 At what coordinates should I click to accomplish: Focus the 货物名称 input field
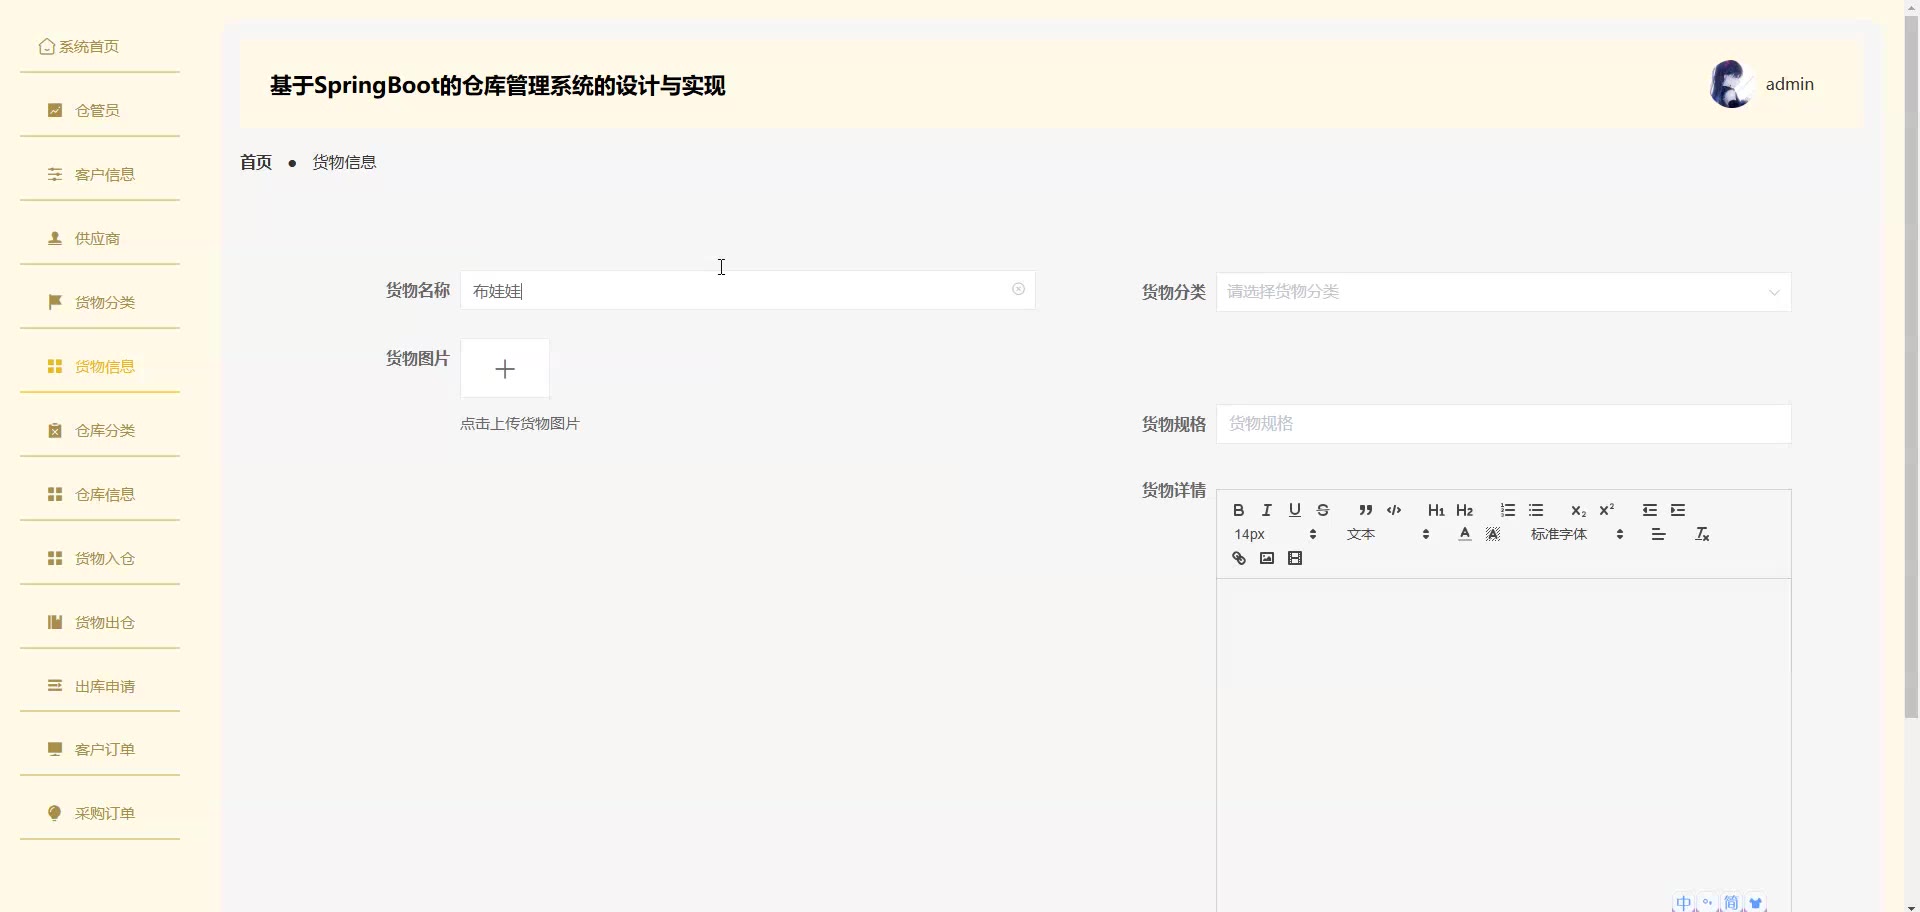(747, 290)
